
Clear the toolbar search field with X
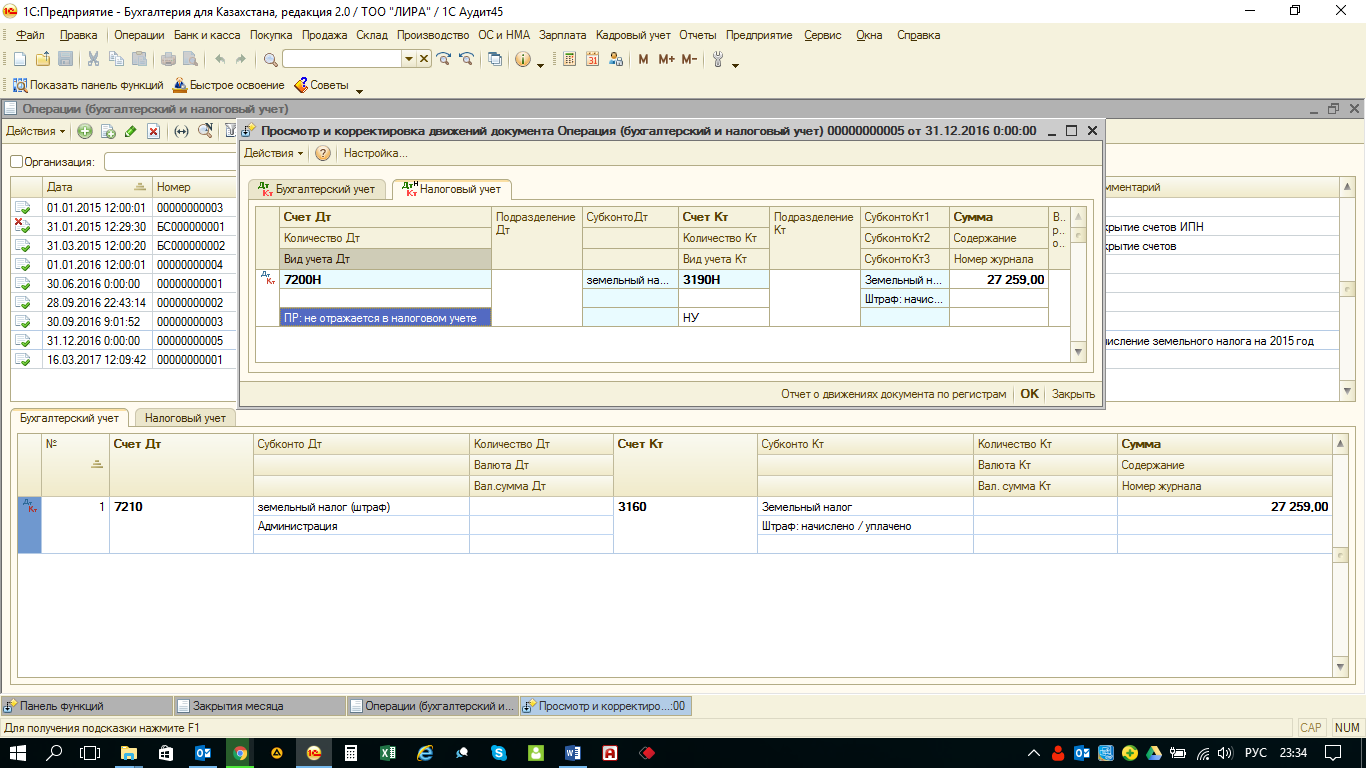pyautogui.click(x=424, y=59)
